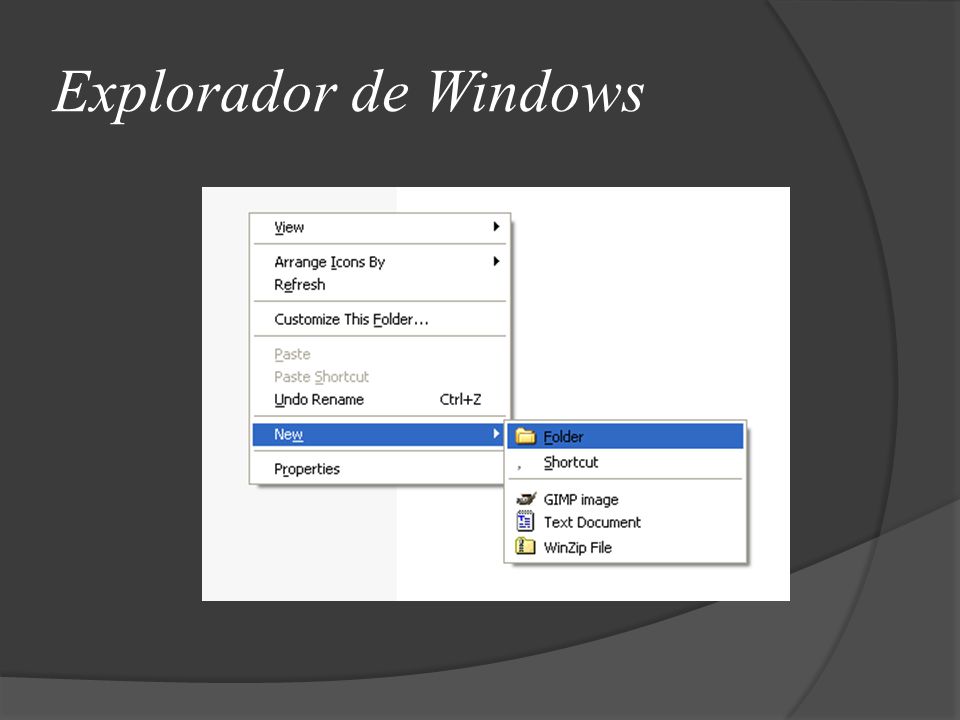The width and height of the screenshot is (960, 720).
Task: Open the View menu entry
Action: click(380, 227)
